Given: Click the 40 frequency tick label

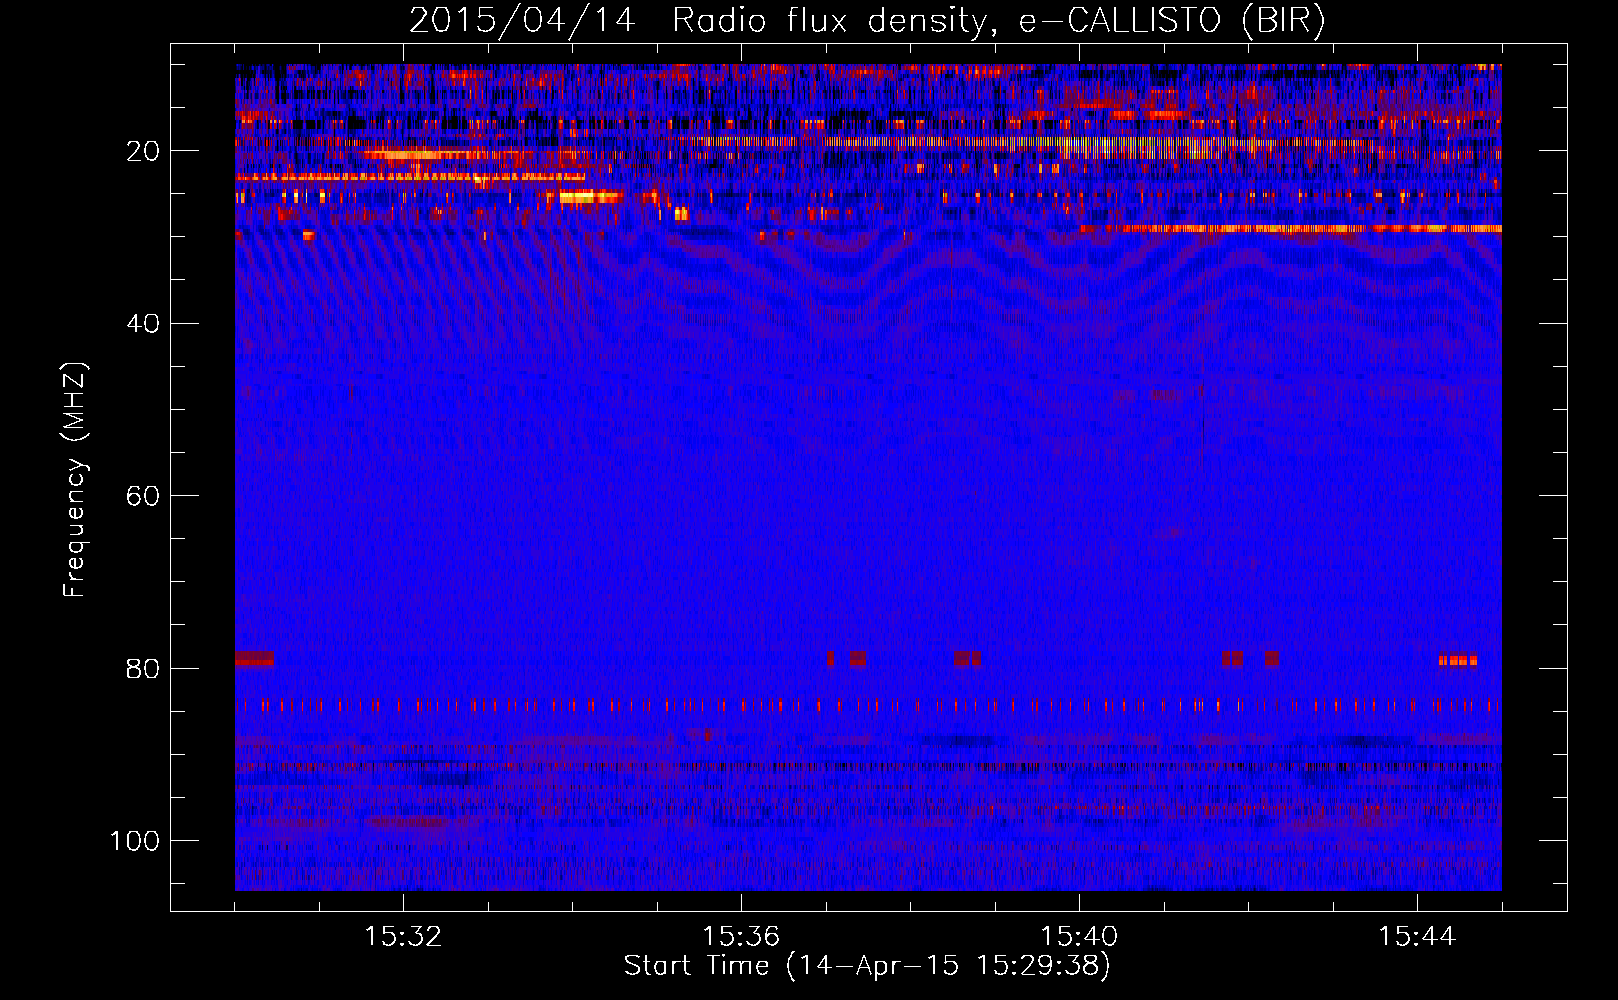Looking at the screenshot, I should tap(143, 324).
